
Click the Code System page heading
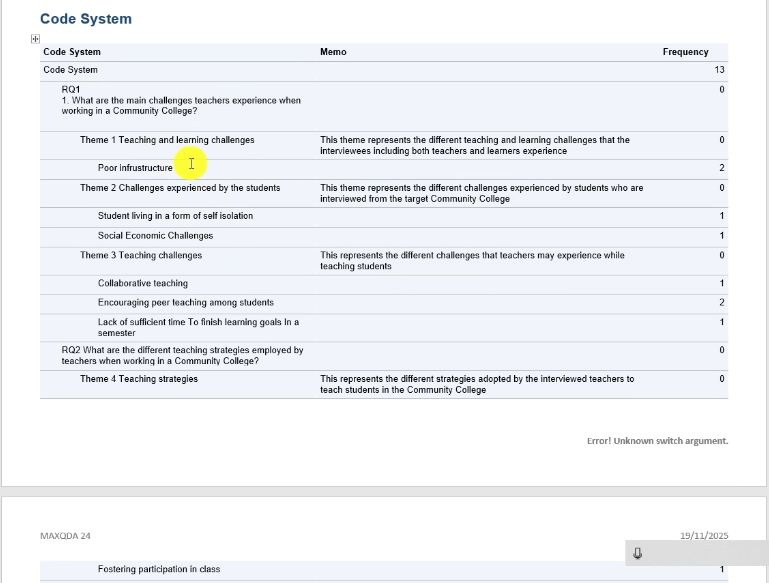pos(86,19)
